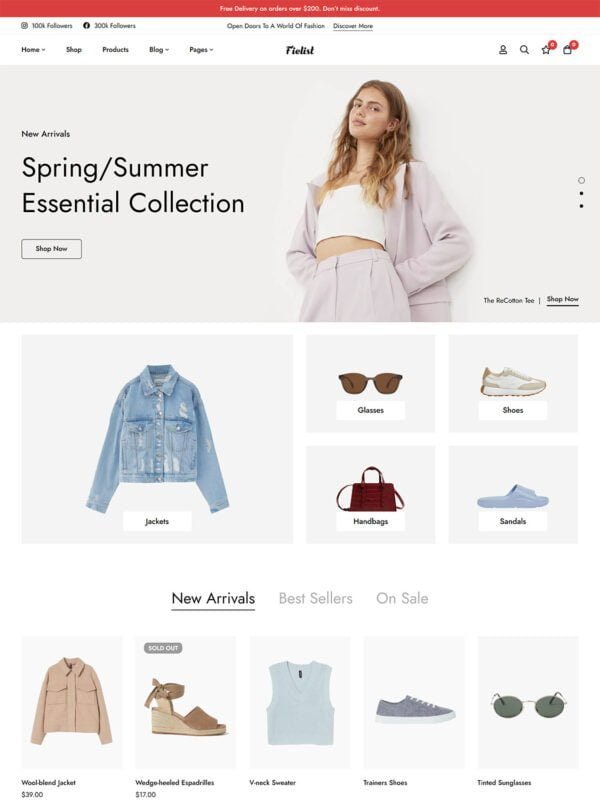
Task: Go to the Fielist logo
Action: pyautogui.click(x=300, y=50)
